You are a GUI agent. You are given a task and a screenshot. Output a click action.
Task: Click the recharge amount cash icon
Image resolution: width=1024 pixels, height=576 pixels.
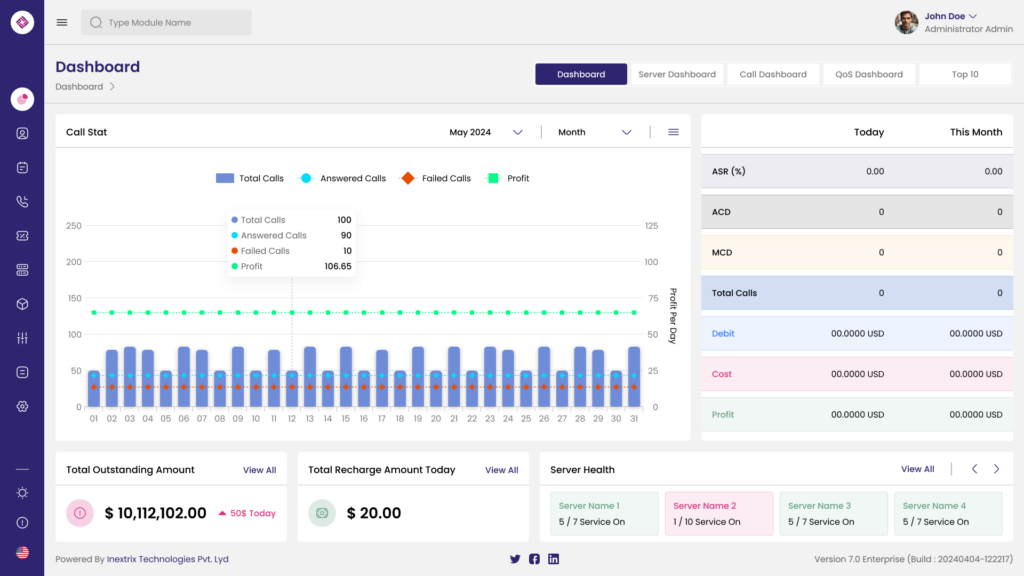tap(322, 513)
